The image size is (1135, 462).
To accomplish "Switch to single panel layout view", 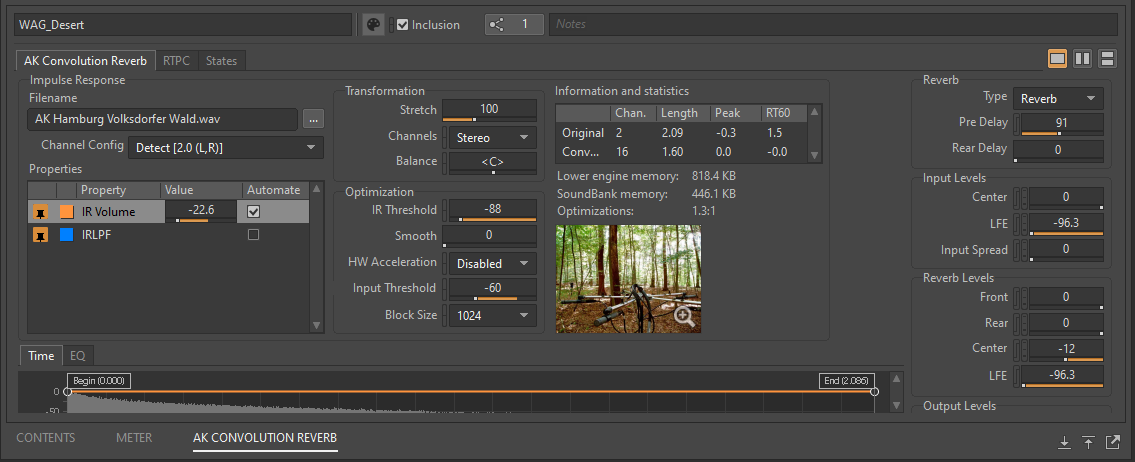I will pyautogui.click(x=1057, y=59).
